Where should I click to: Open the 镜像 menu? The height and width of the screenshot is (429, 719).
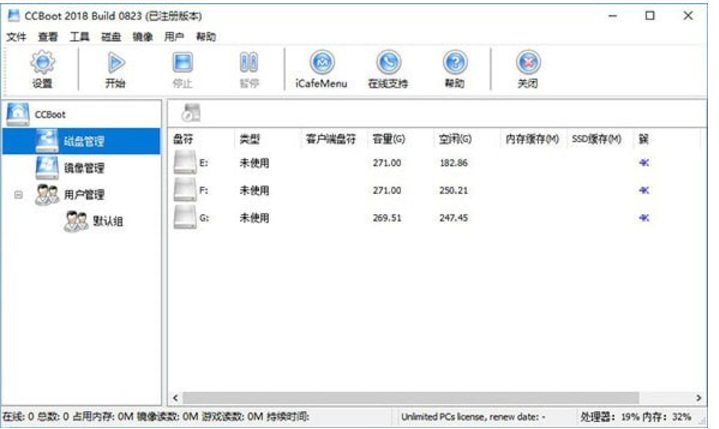(143, 37)
